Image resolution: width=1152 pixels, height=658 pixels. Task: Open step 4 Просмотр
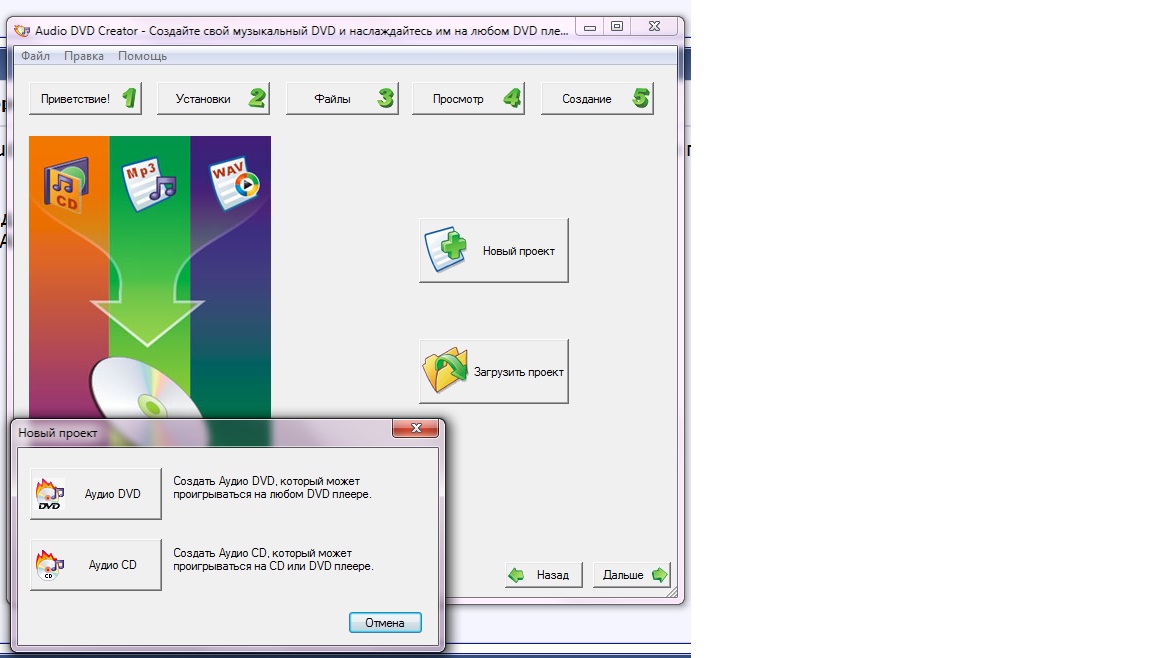pyautogui.click(x=468, y=99)
